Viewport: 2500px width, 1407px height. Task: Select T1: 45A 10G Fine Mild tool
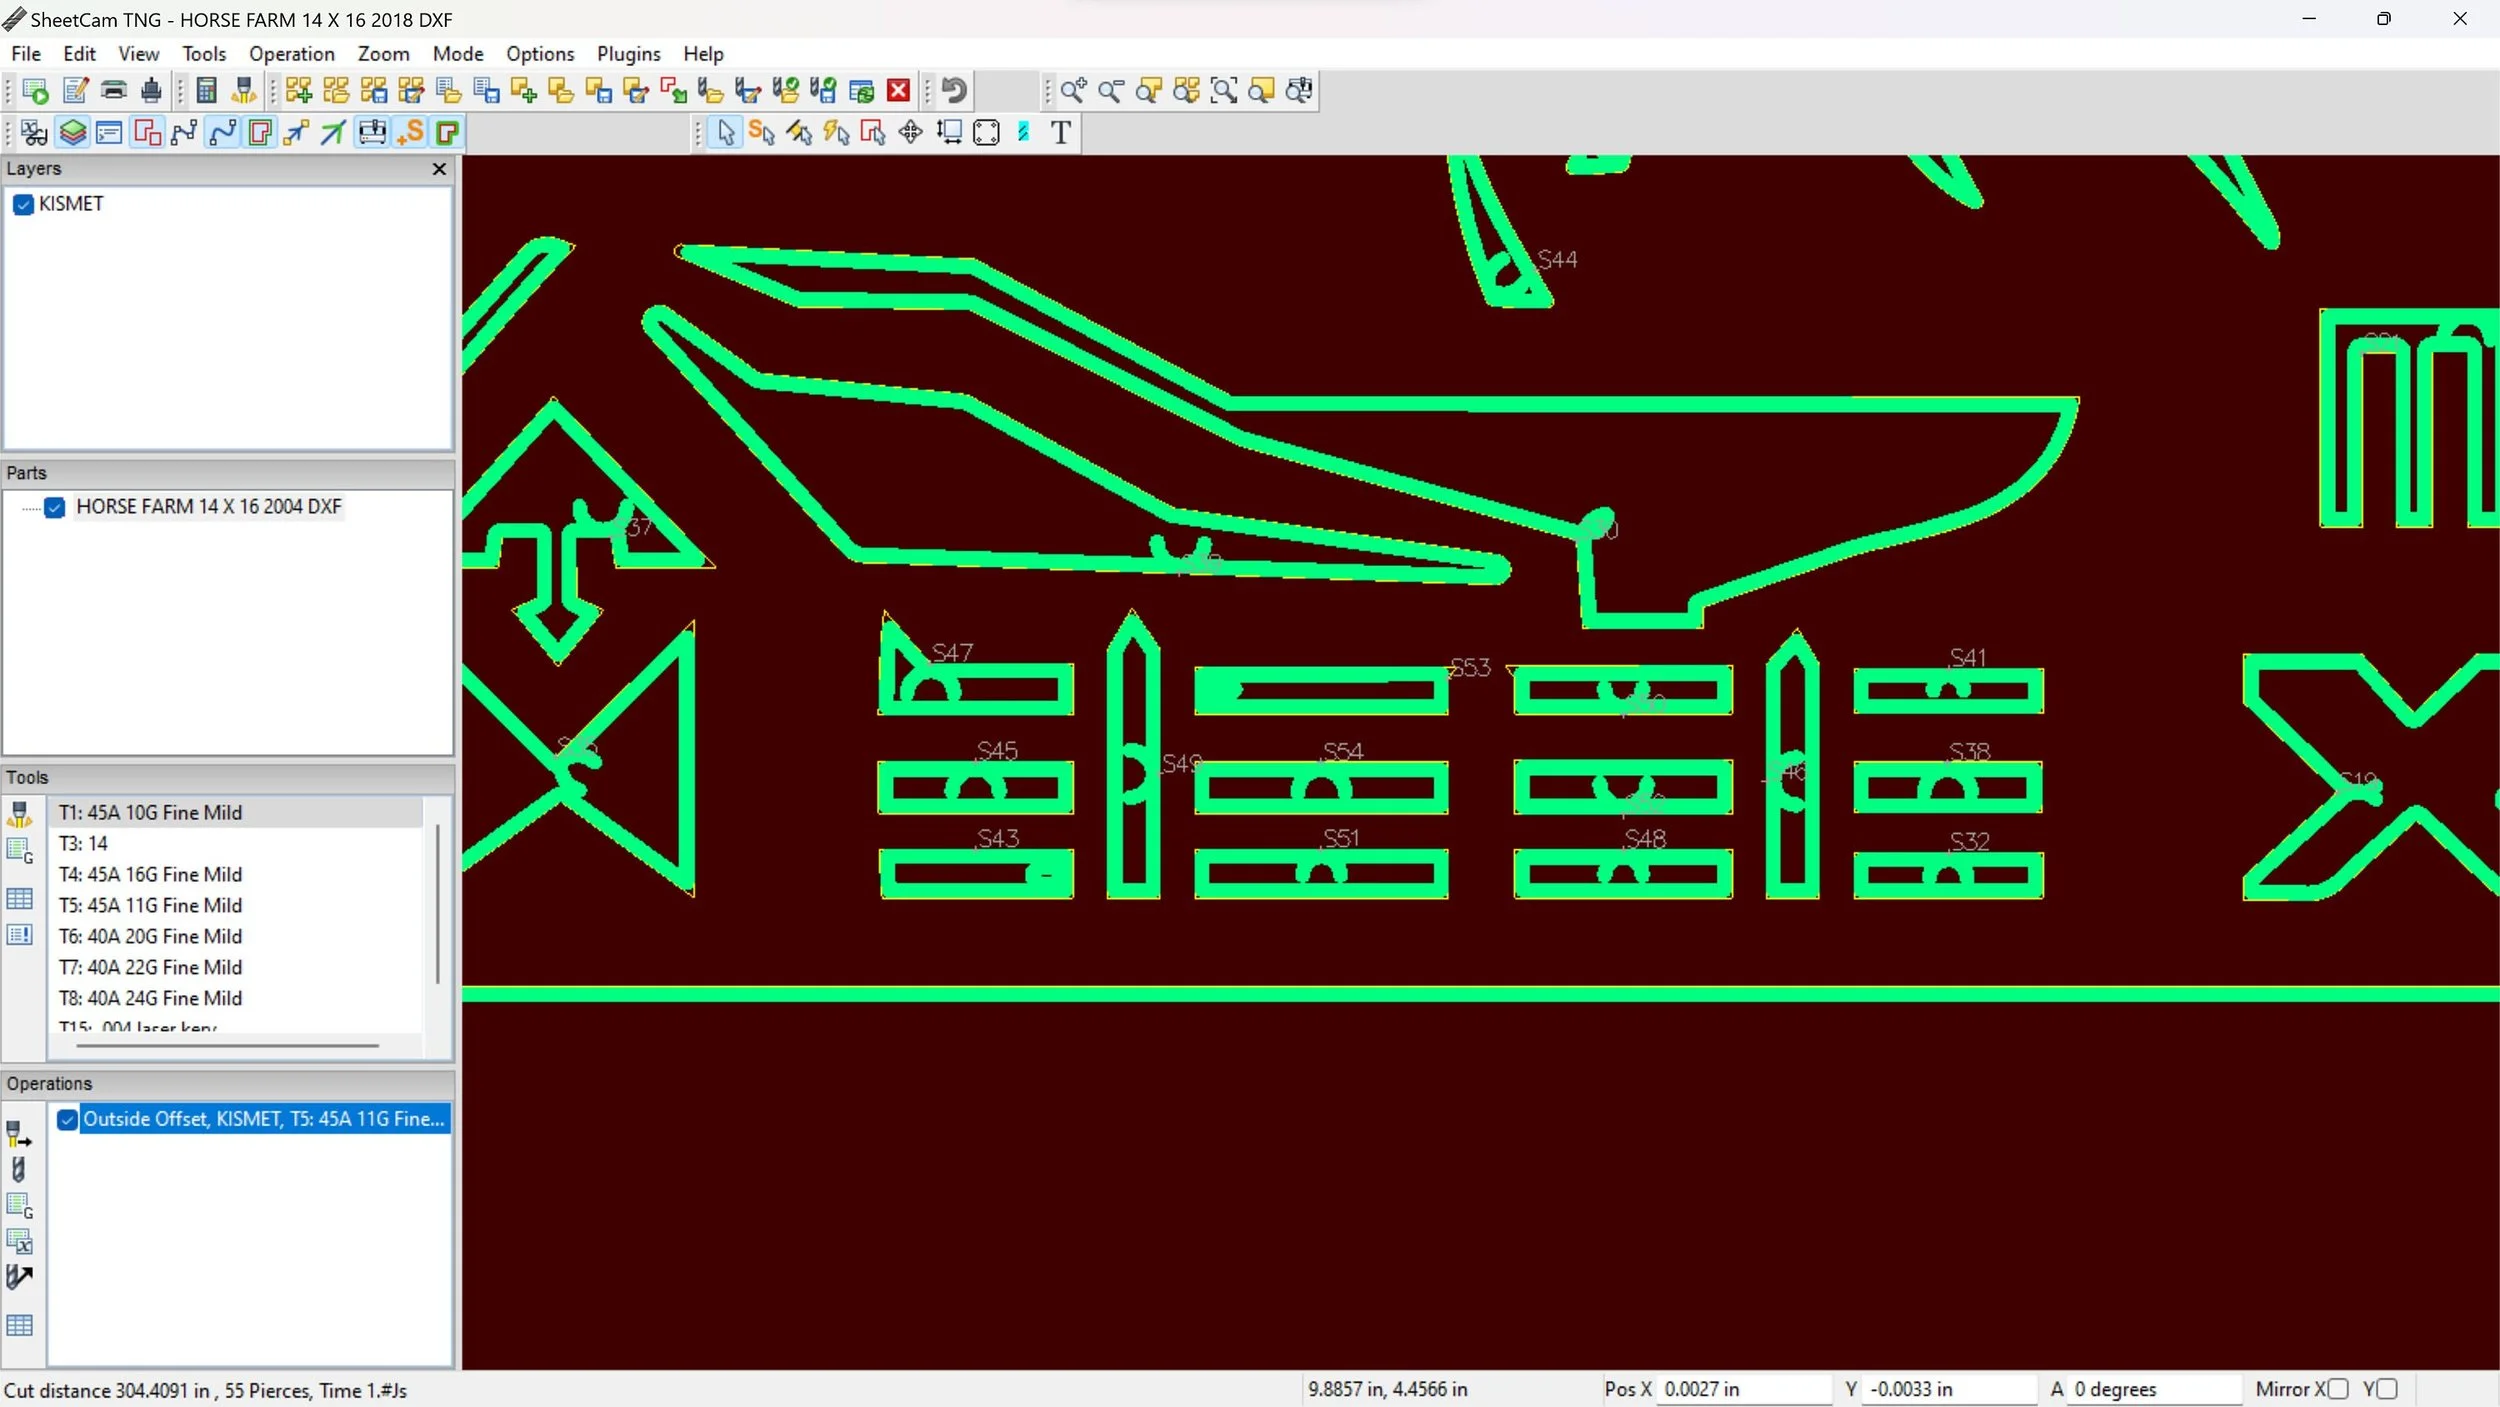click(150, 812)
